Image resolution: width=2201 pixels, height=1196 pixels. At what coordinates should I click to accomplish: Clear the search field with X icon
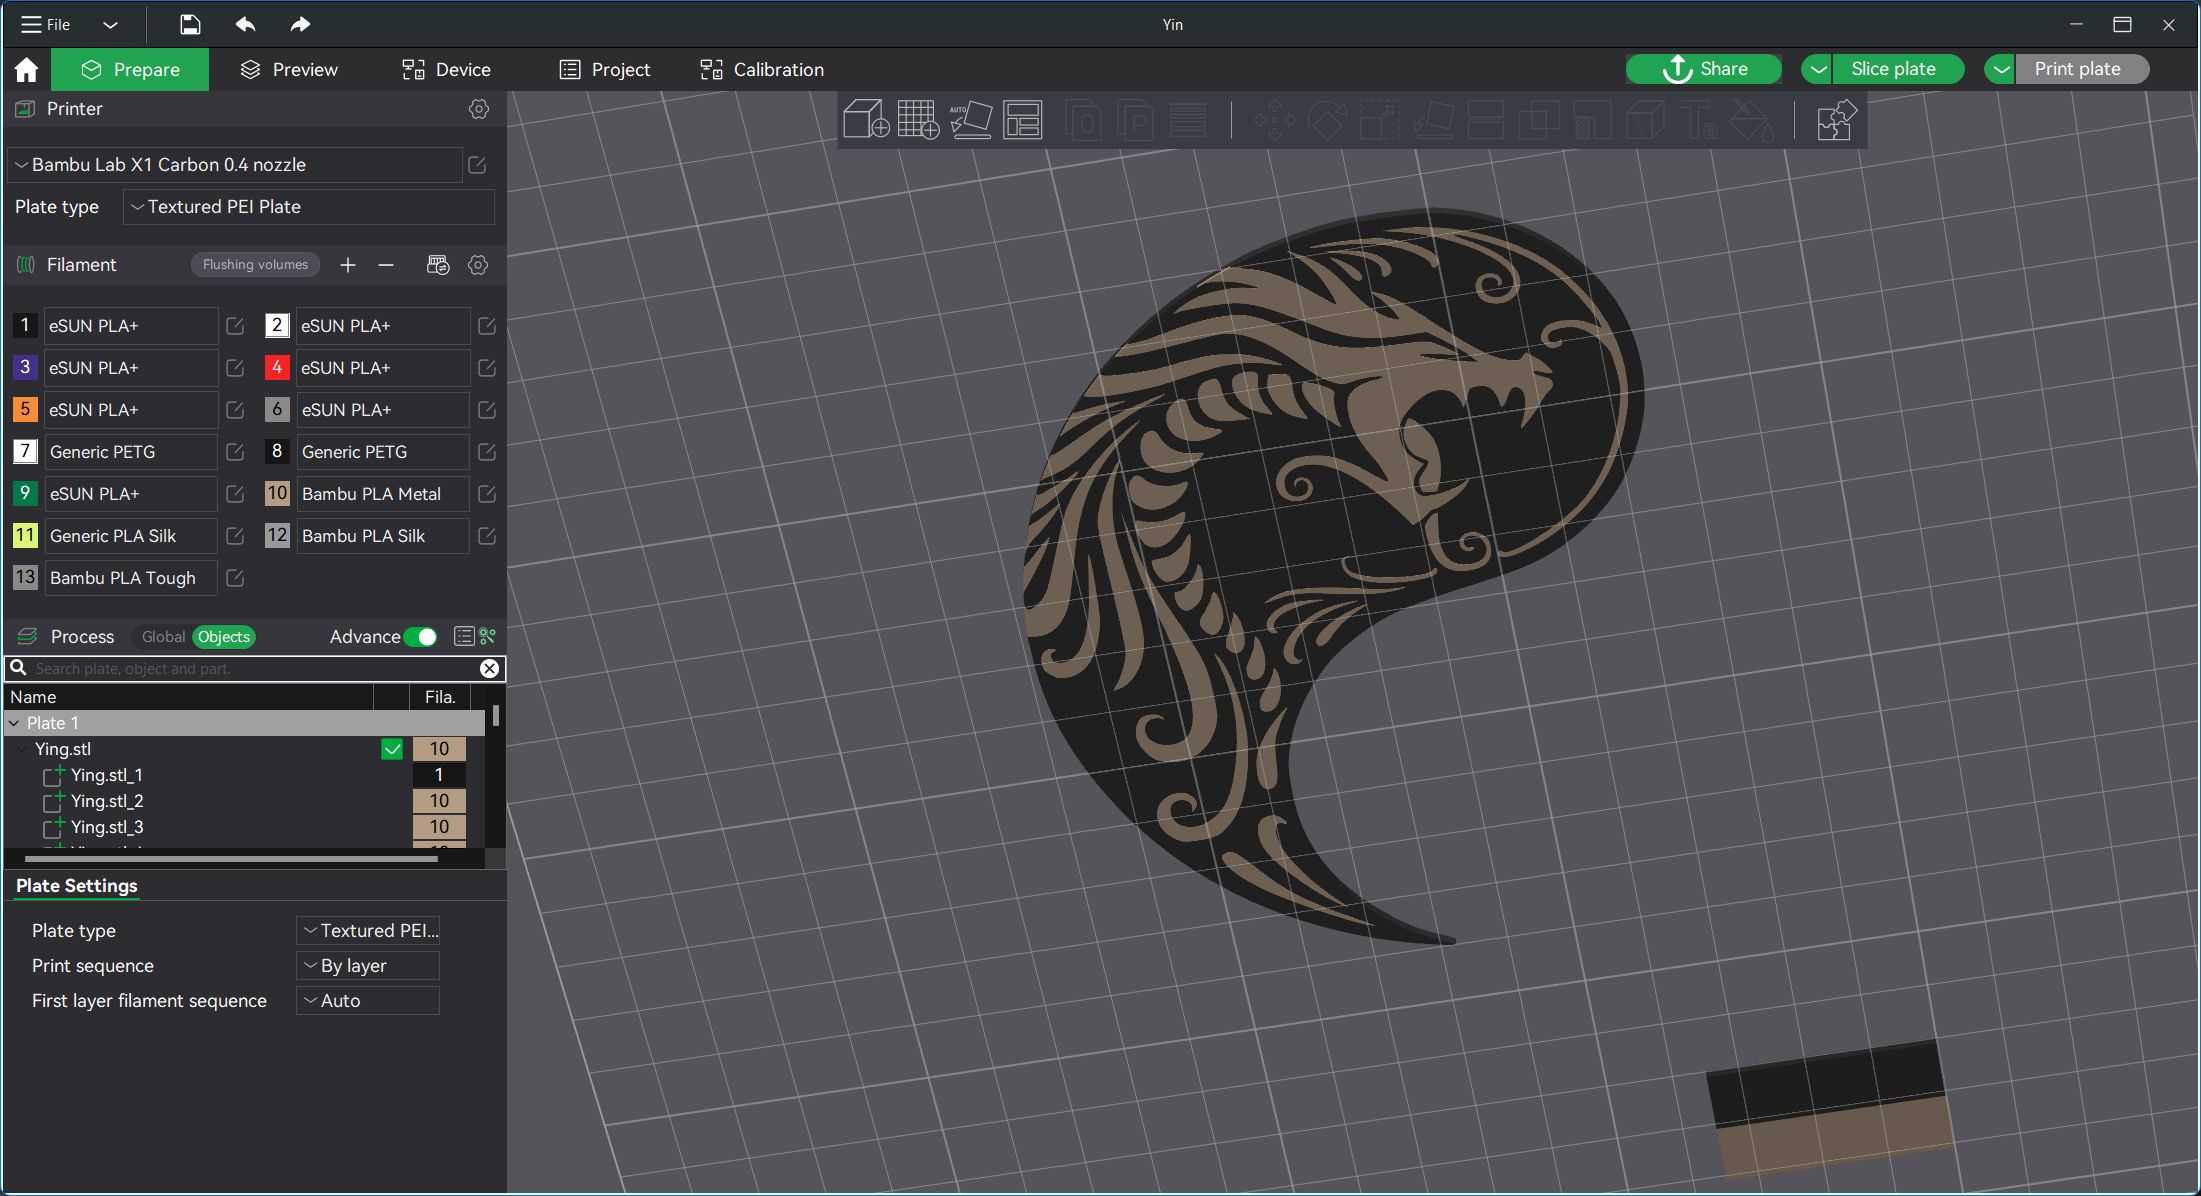pos(489,669)
